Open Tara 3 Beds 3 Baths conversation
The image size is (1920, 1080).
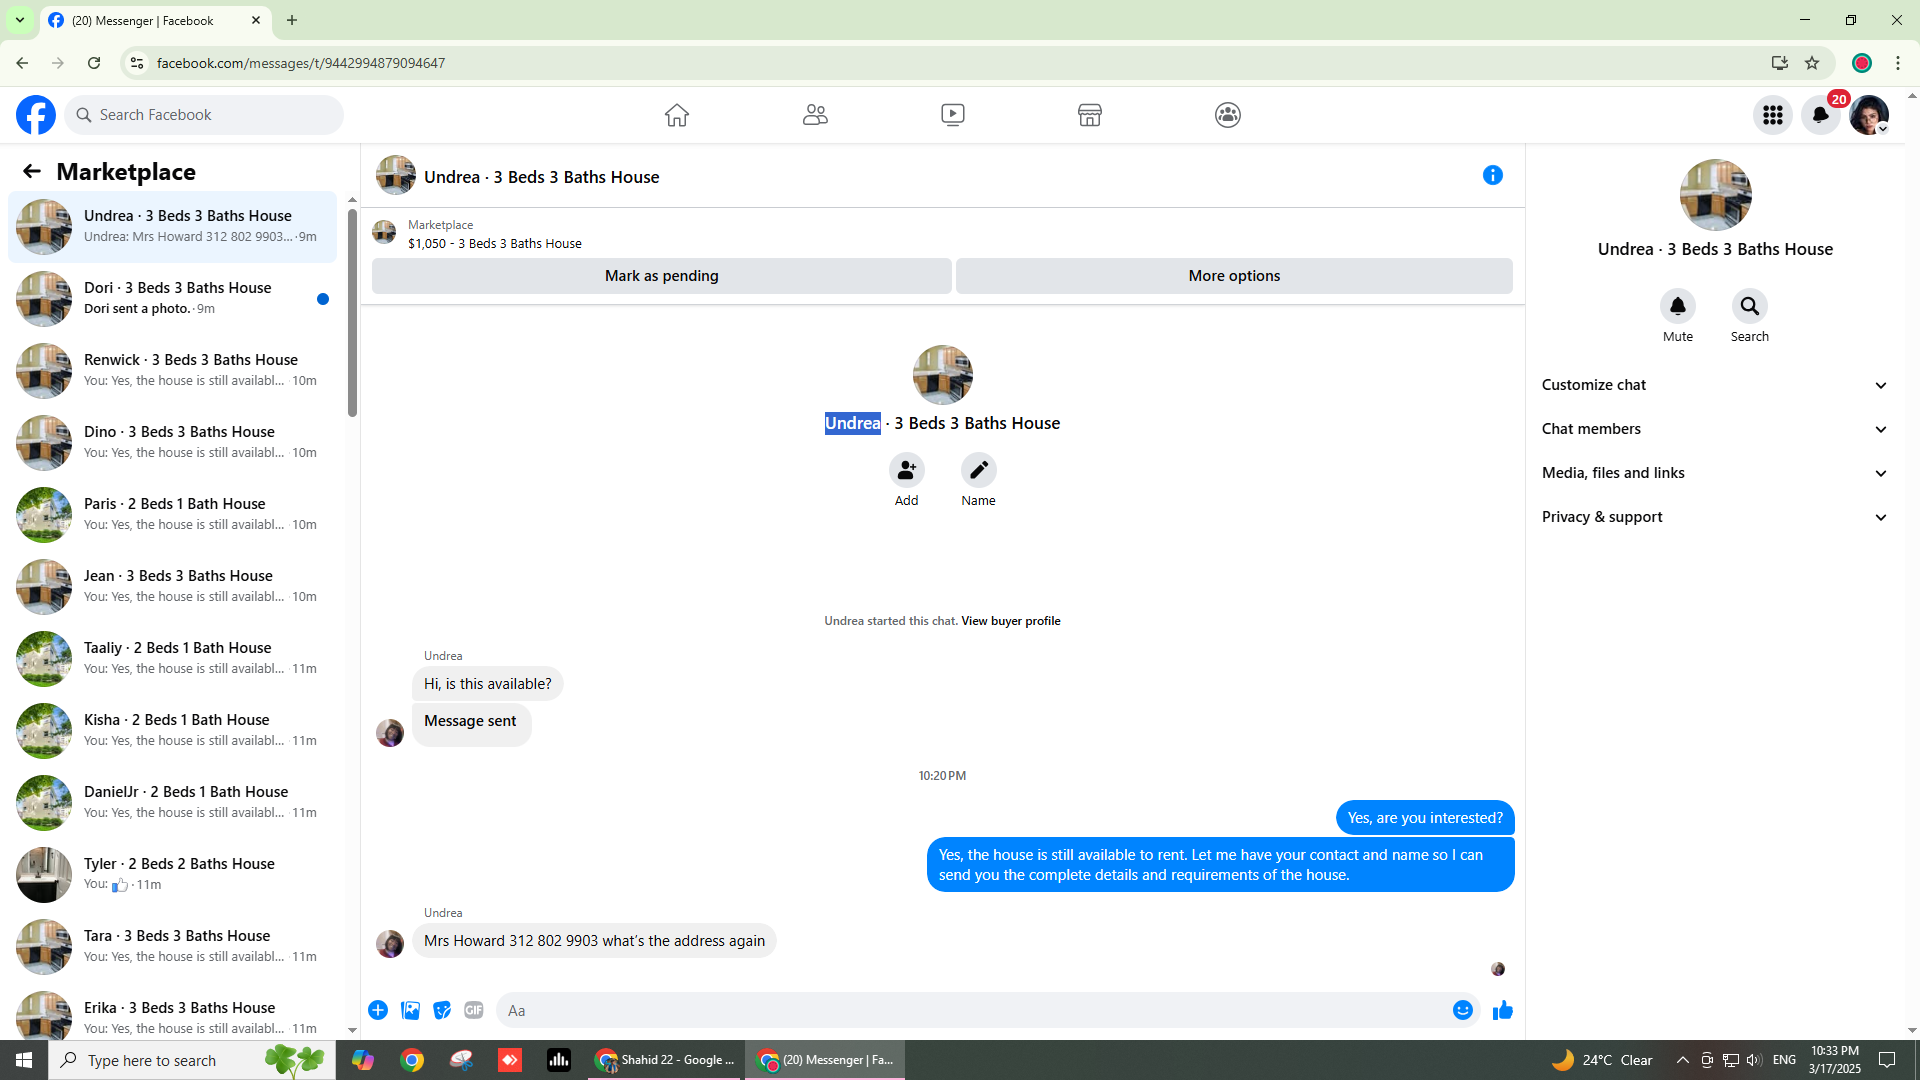click(173, 947)
